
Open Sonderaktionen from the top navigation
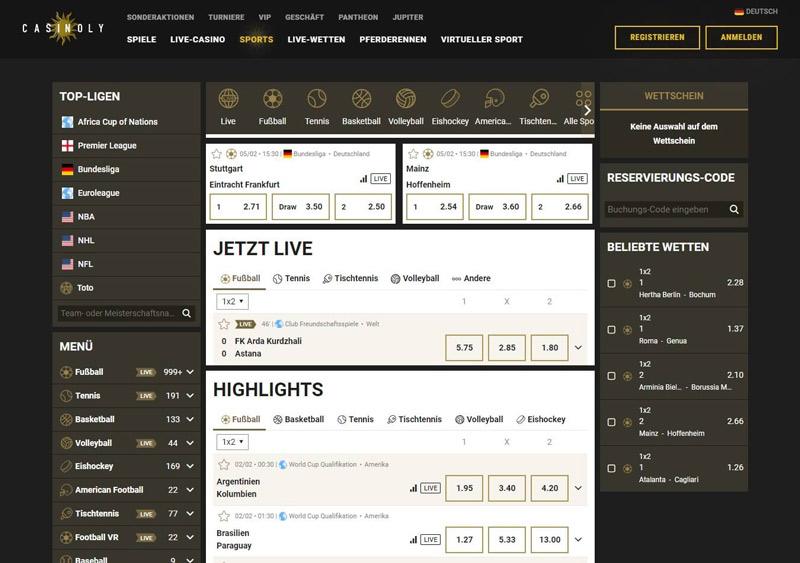point(160,17)
